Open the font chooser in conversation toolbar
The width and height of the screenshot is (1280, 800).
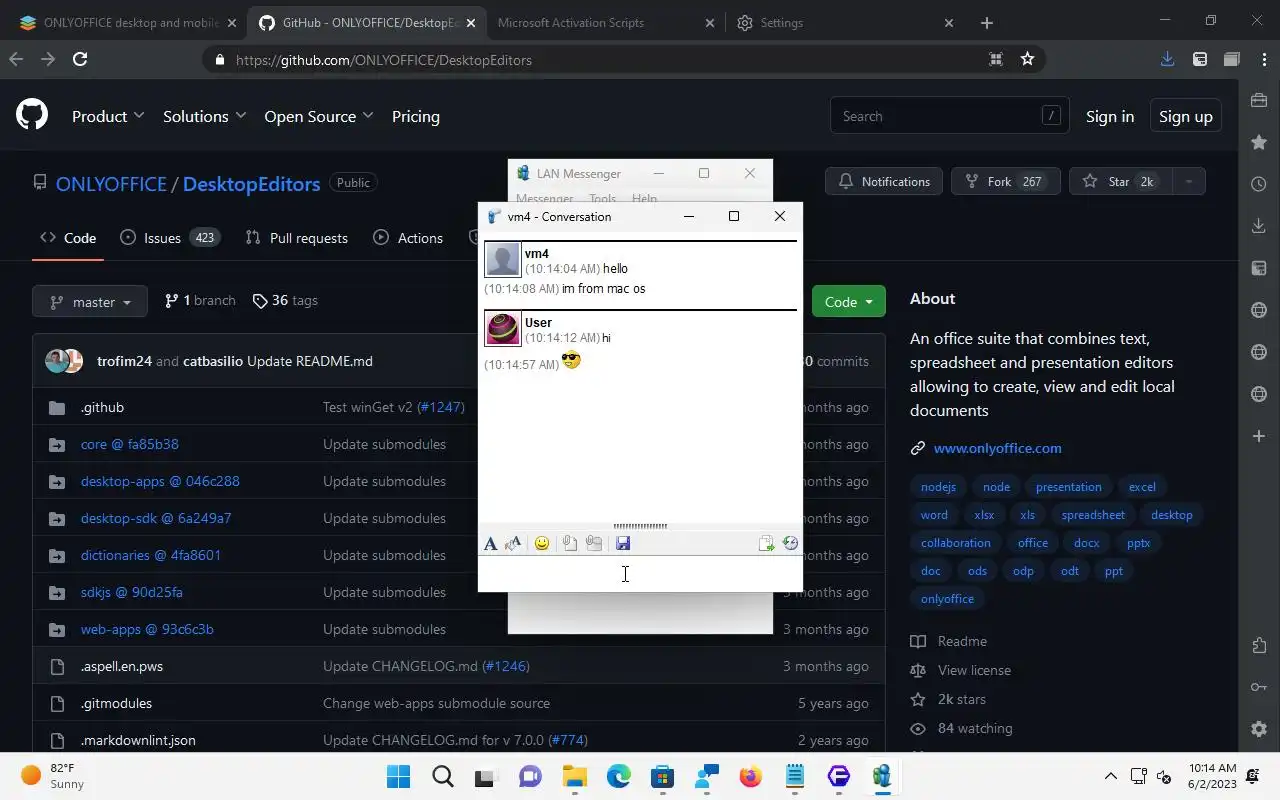click(490, 544)
